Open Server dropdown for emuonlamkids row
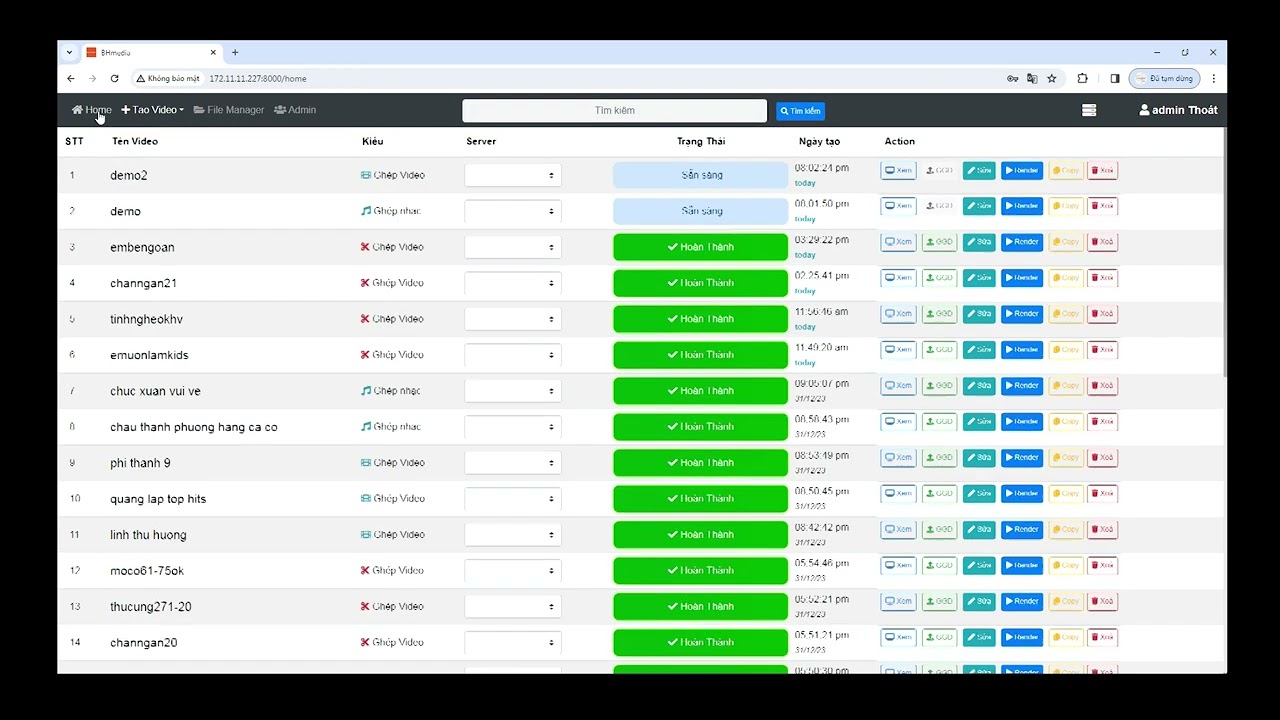This screenshot has width=1280, height=720. coord(512,355)
